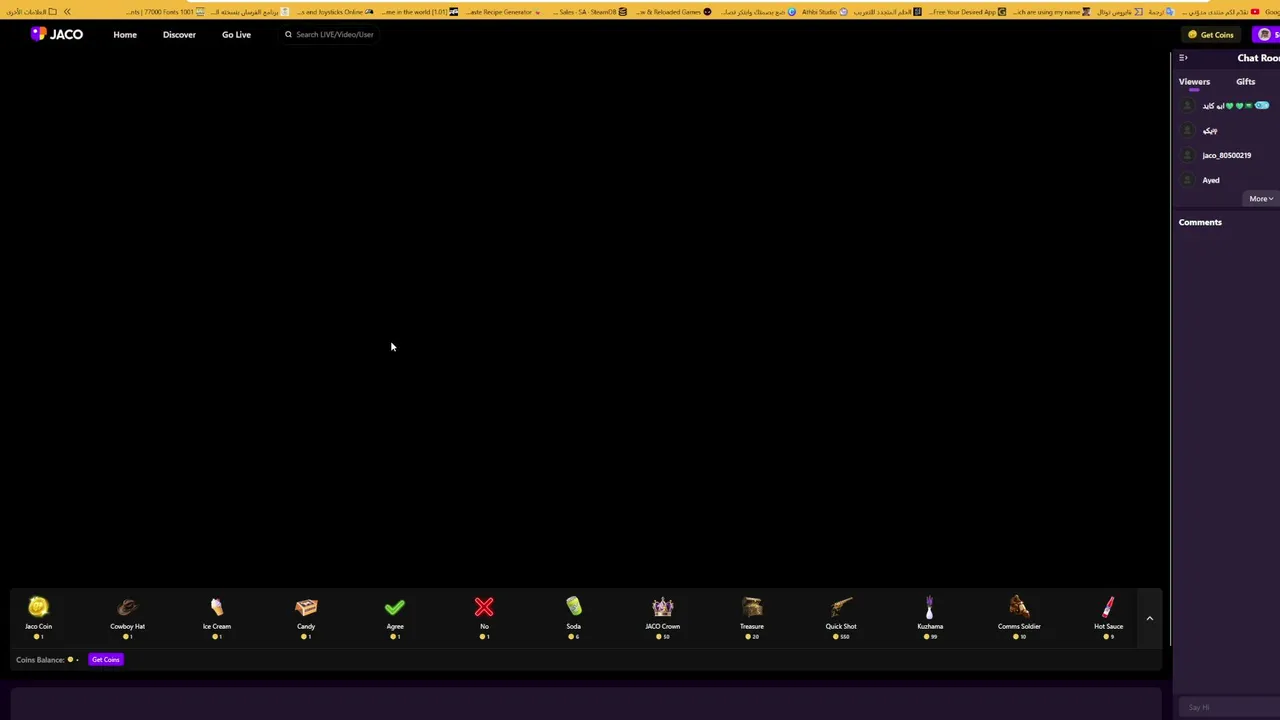Select viewer name Ayed
This screenshot has height=720, width=1280.
tap(1211, 180)
